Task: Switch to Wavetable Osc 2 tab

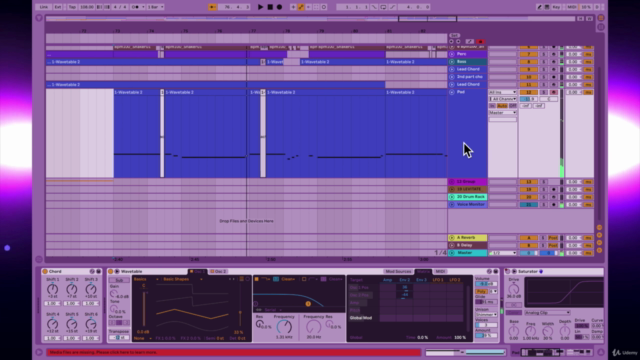Action: coord(218,271)
